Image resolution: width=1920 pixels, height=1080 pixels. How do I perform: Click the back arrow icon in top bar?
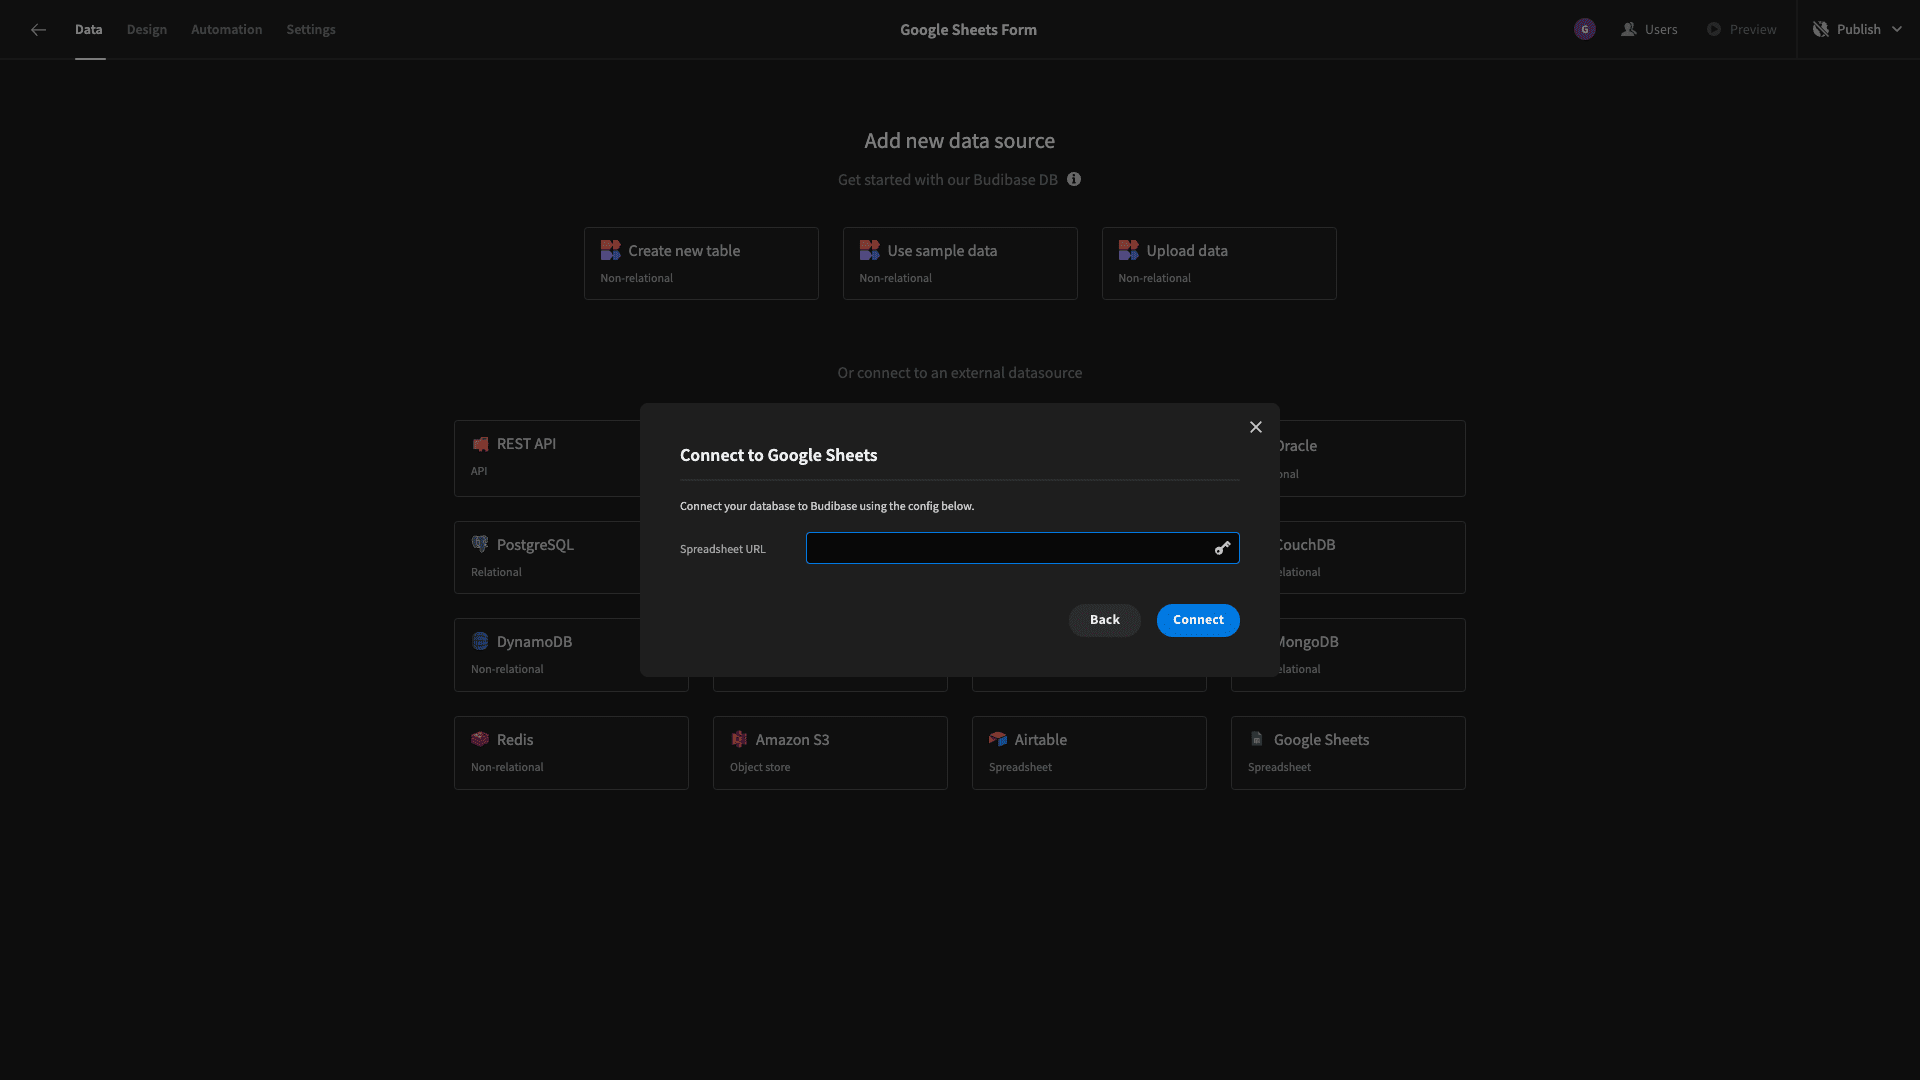tap(38, 30)
